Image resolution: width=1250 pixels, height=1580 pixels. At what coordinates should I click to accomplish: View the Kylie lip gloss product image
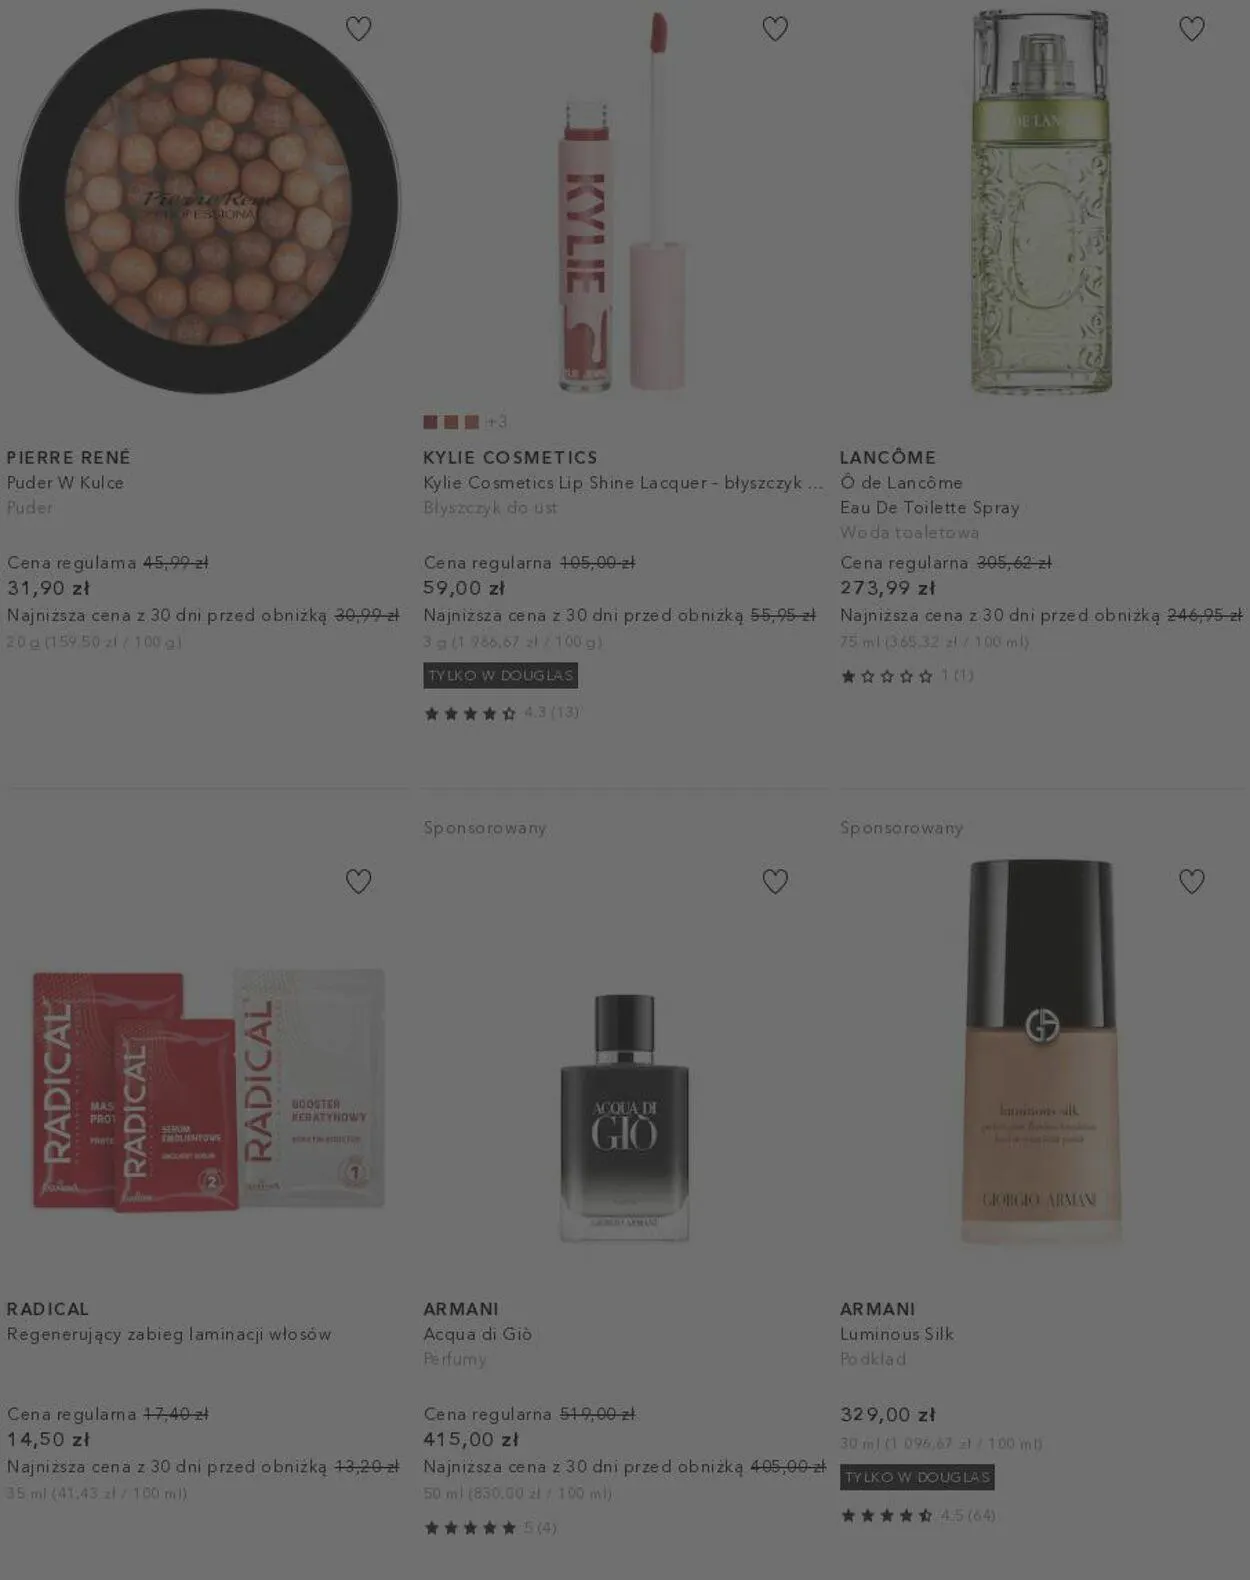[x=625, y=200]
